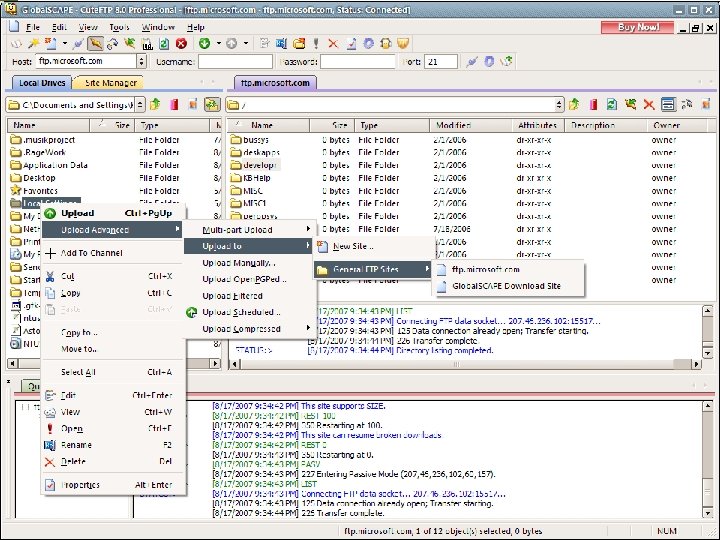Click the gold shield icon at the toolbar end
The image size is (720, 540).
click(x=403, y=44)
